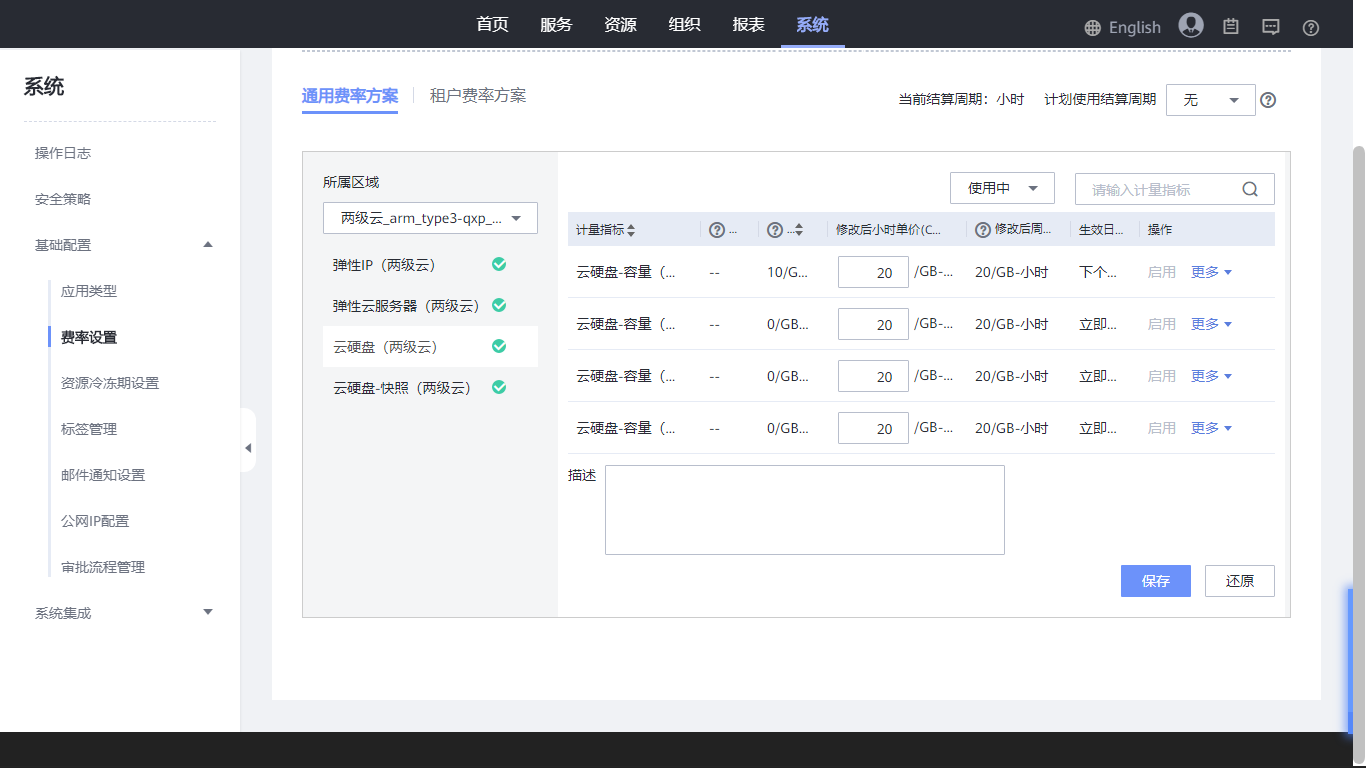Click the 保存 button
Screen dimensions: 1366x768
(x=1155, y=581)
